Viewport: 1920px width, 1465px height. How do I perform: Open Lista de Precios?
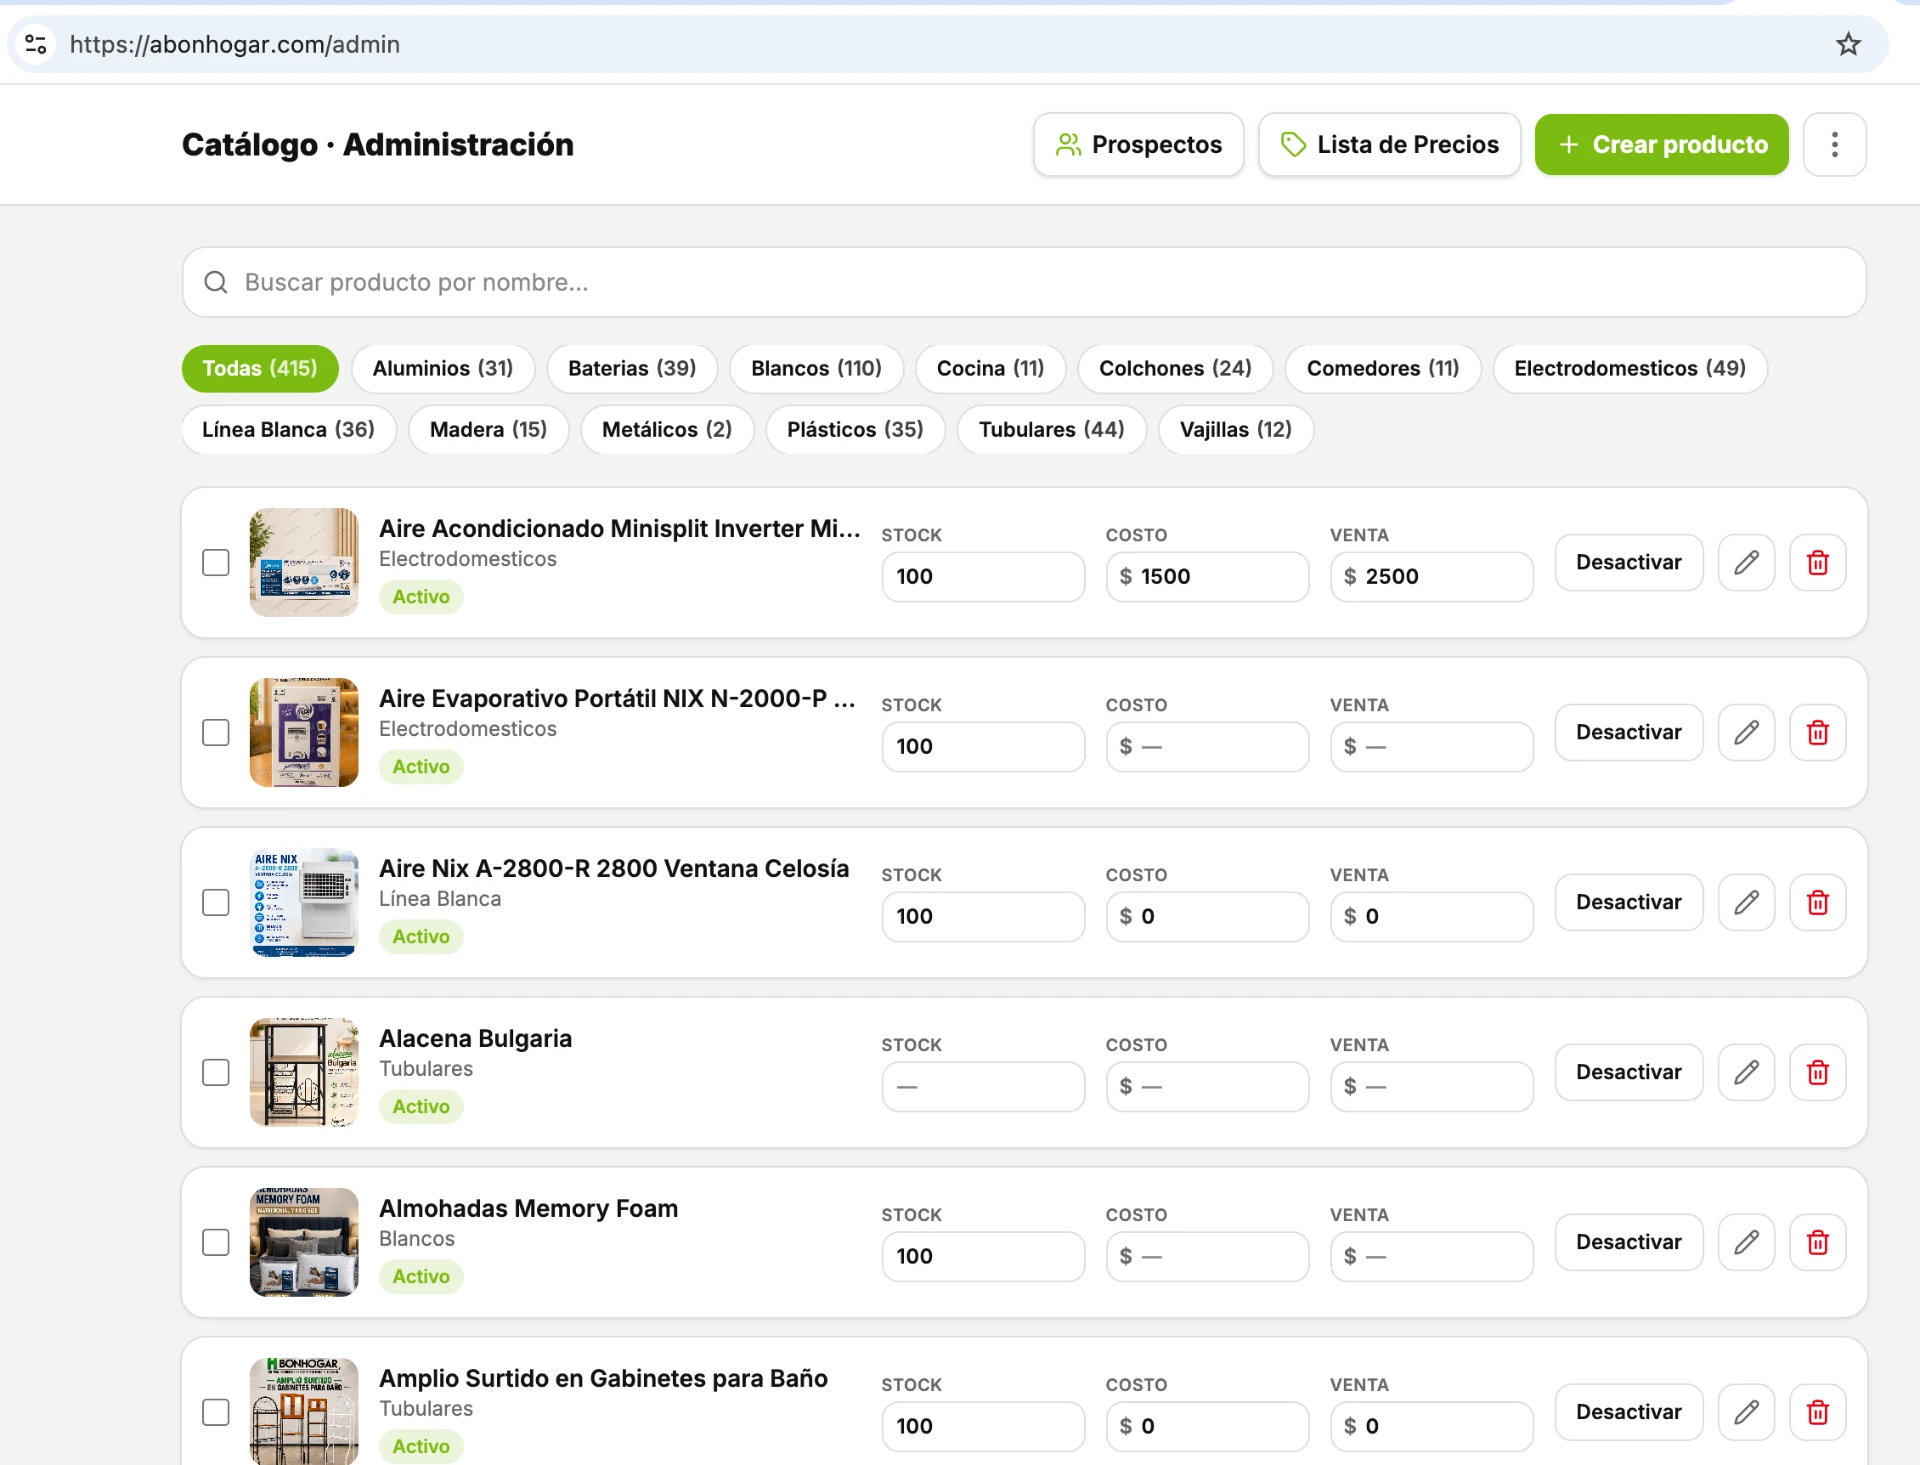click(x=1390, y=145)
